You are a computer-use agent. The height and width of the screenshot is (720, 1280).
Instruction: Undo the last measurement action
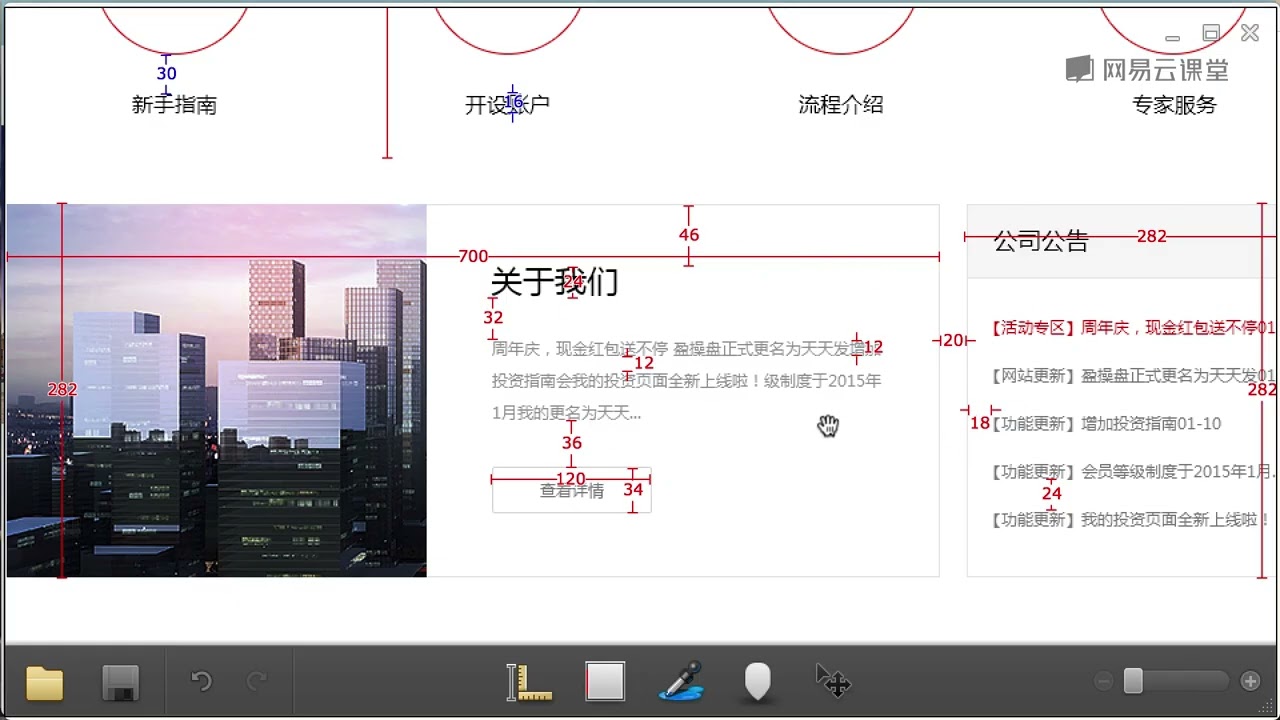201,682
